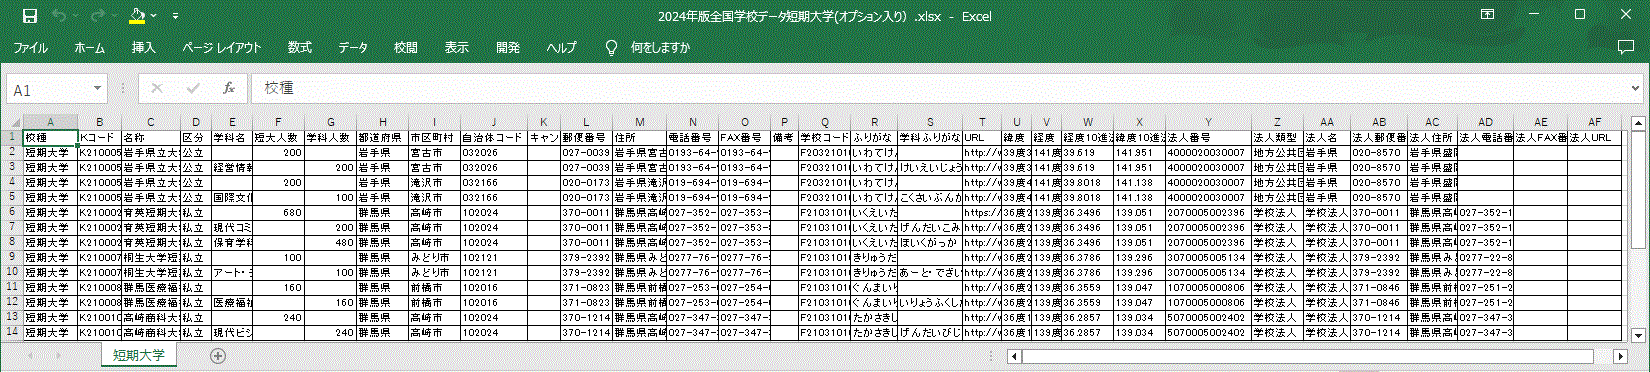Click header cell 法人番号
The image size is (1650, 372).
coord(1208,137)
